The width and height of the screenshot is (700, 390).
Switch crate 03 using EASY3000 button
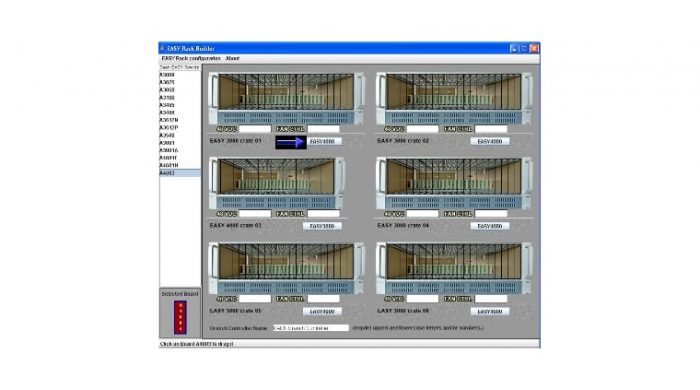coord(322,226)
